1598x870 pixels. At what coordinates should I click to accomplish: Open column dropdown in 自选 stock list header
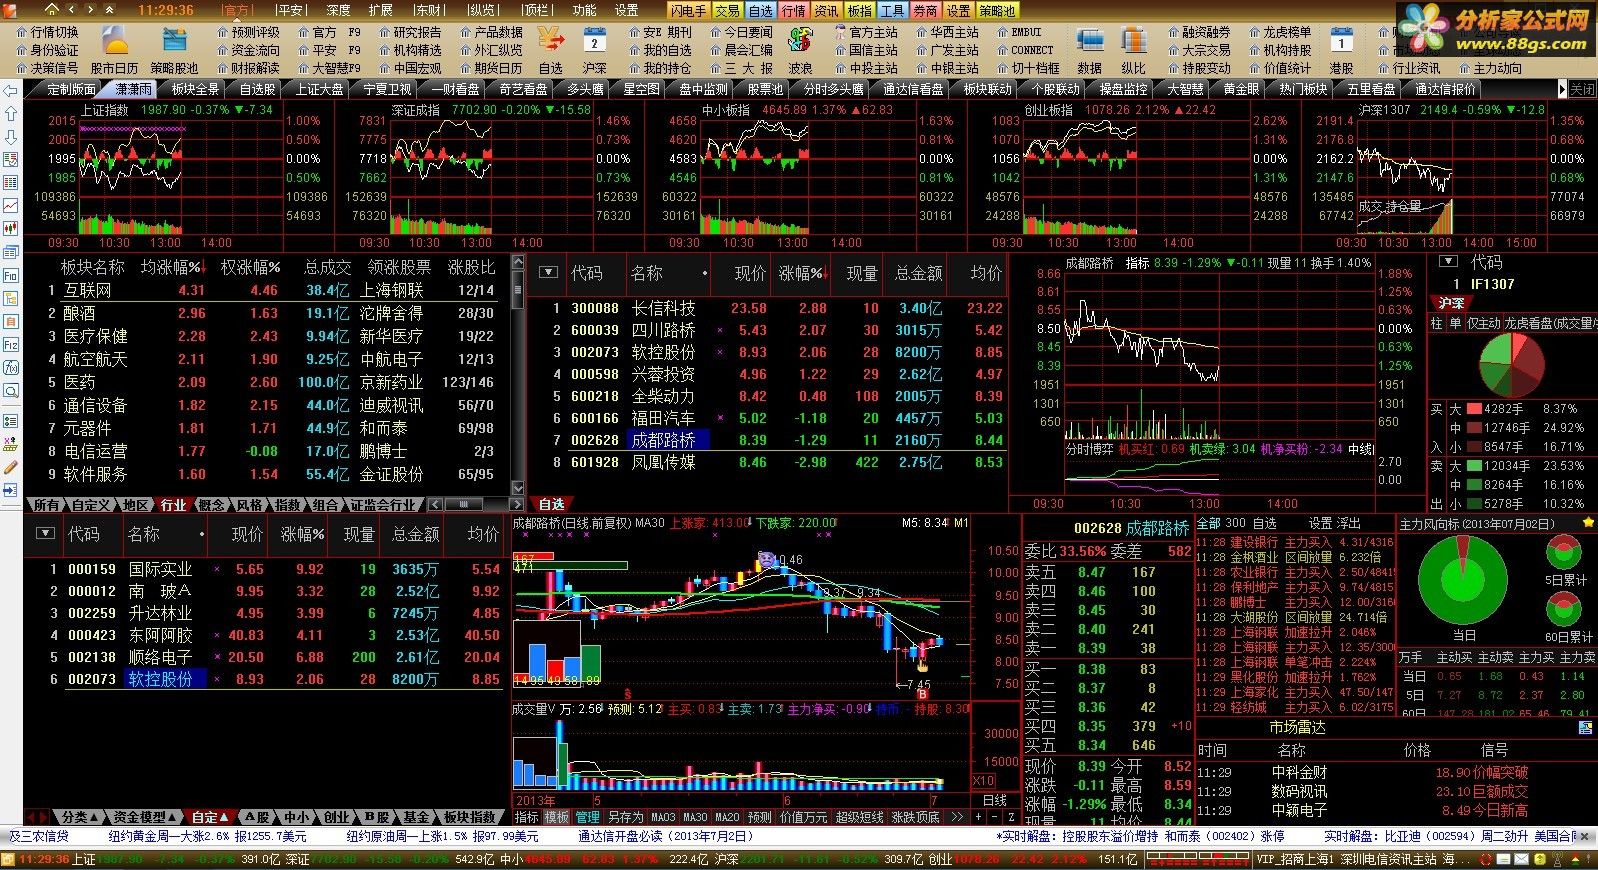click(547, 273)
